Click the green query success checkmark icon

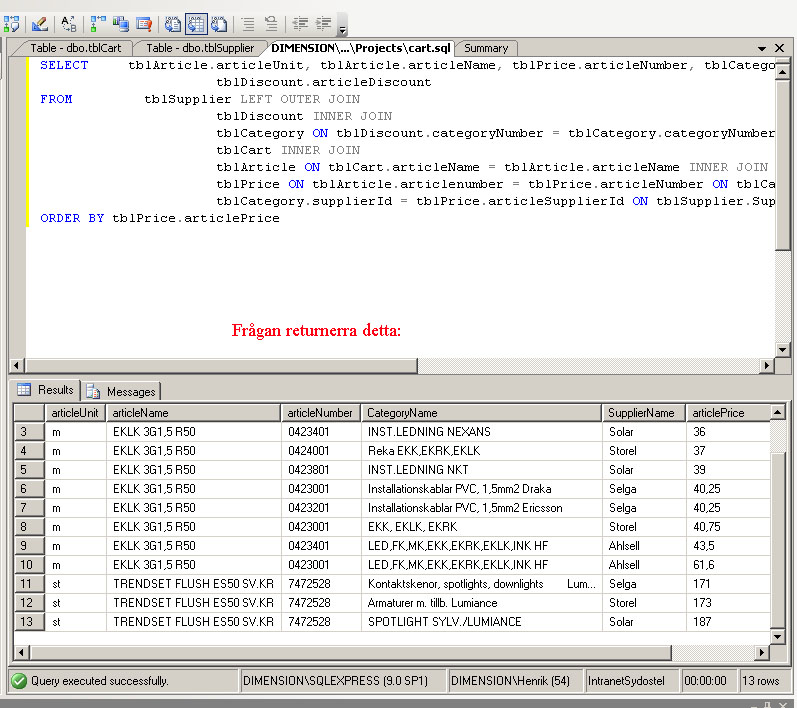19,681
